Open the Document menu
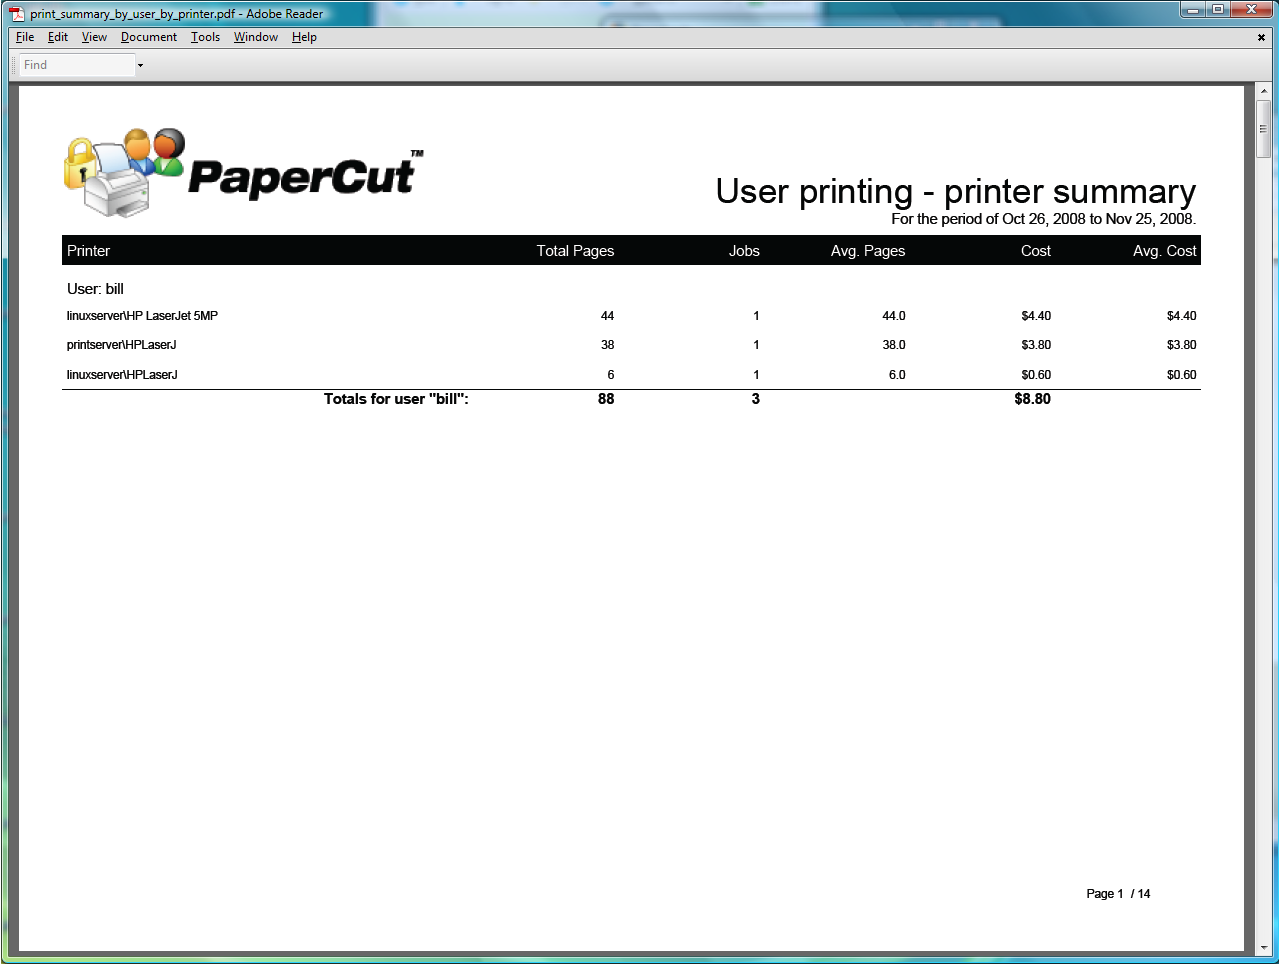Viewport: 1279px width, 964px height. [x=149, y=37]
